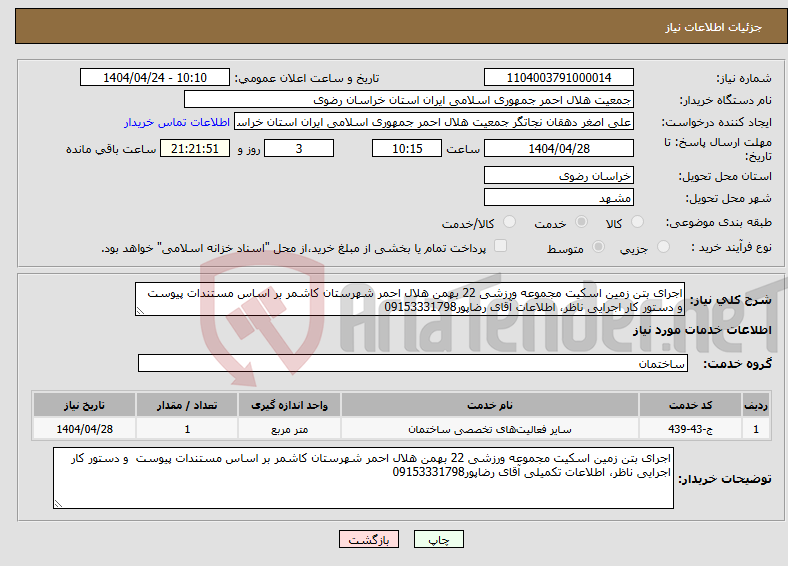Click the نام خدمت column header
This screenshot has width=788, height=566.
pos(489,405)
